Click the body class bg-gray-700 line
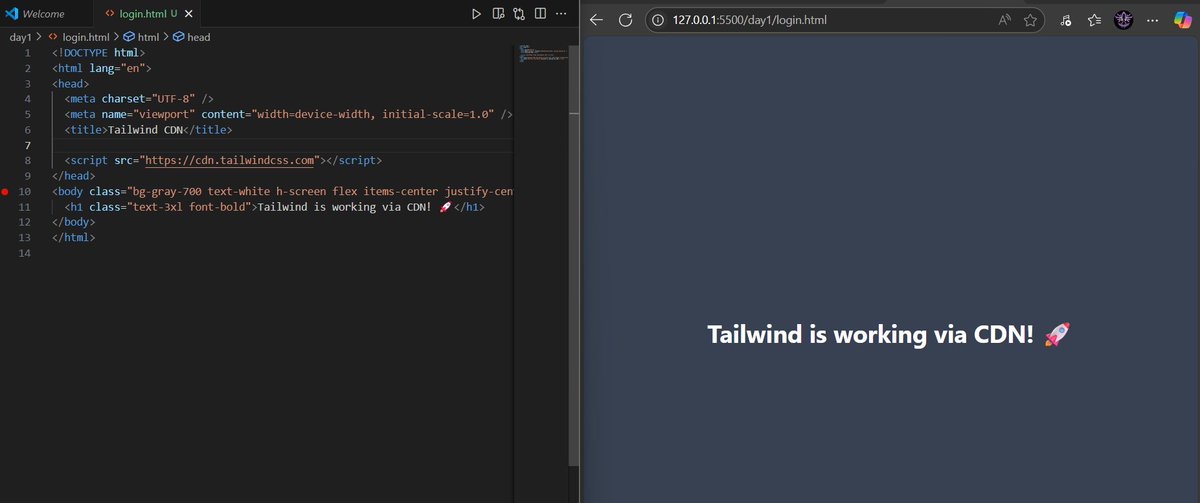1200x503 pixels. coord(283,191)
